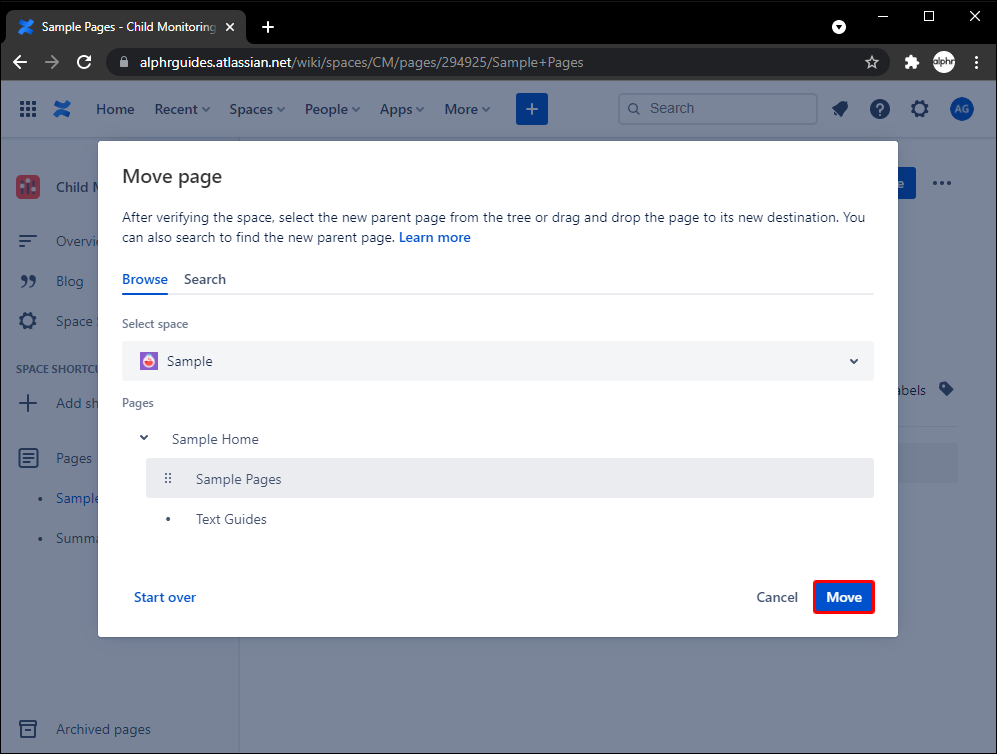Reload the page in browser

84,62
